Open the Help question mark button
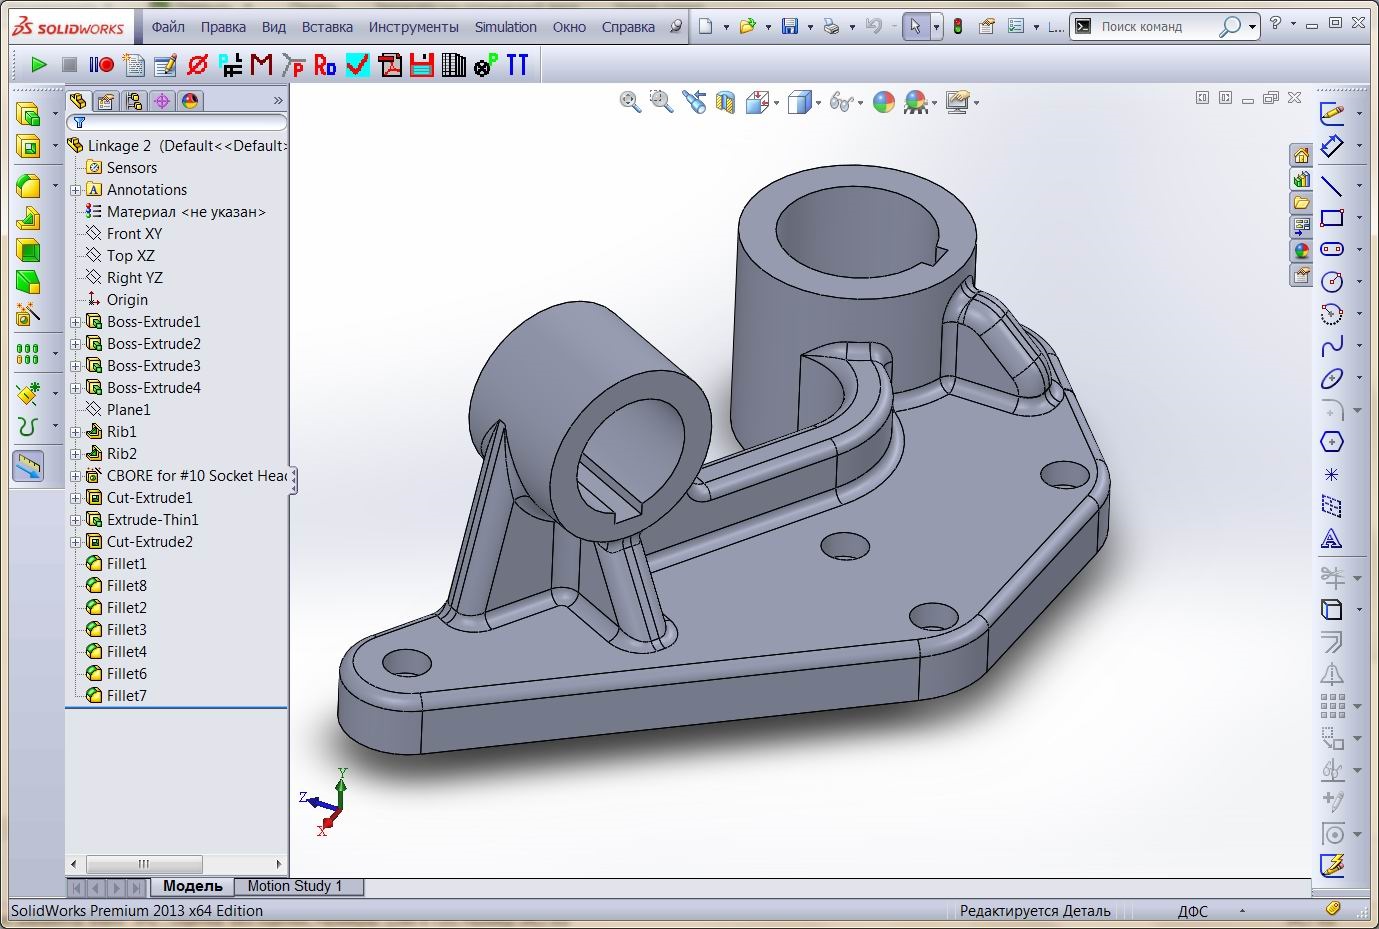 point(1275,24)
